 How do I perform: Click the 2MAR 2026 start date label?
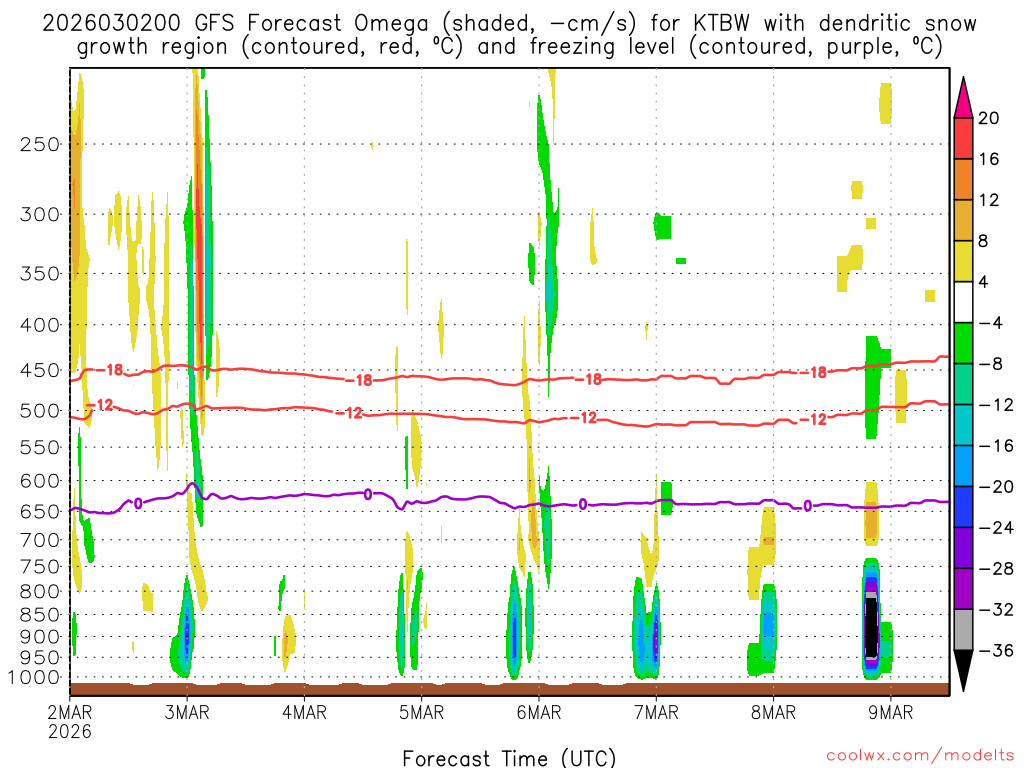pyautogui.click(x=70, y=721)
